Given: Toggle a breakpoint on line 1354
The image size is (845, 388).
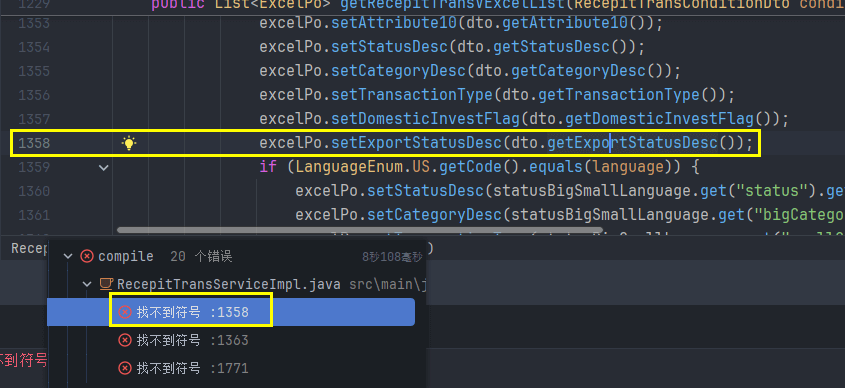Looking at the screenshot, I should [34, 47].
